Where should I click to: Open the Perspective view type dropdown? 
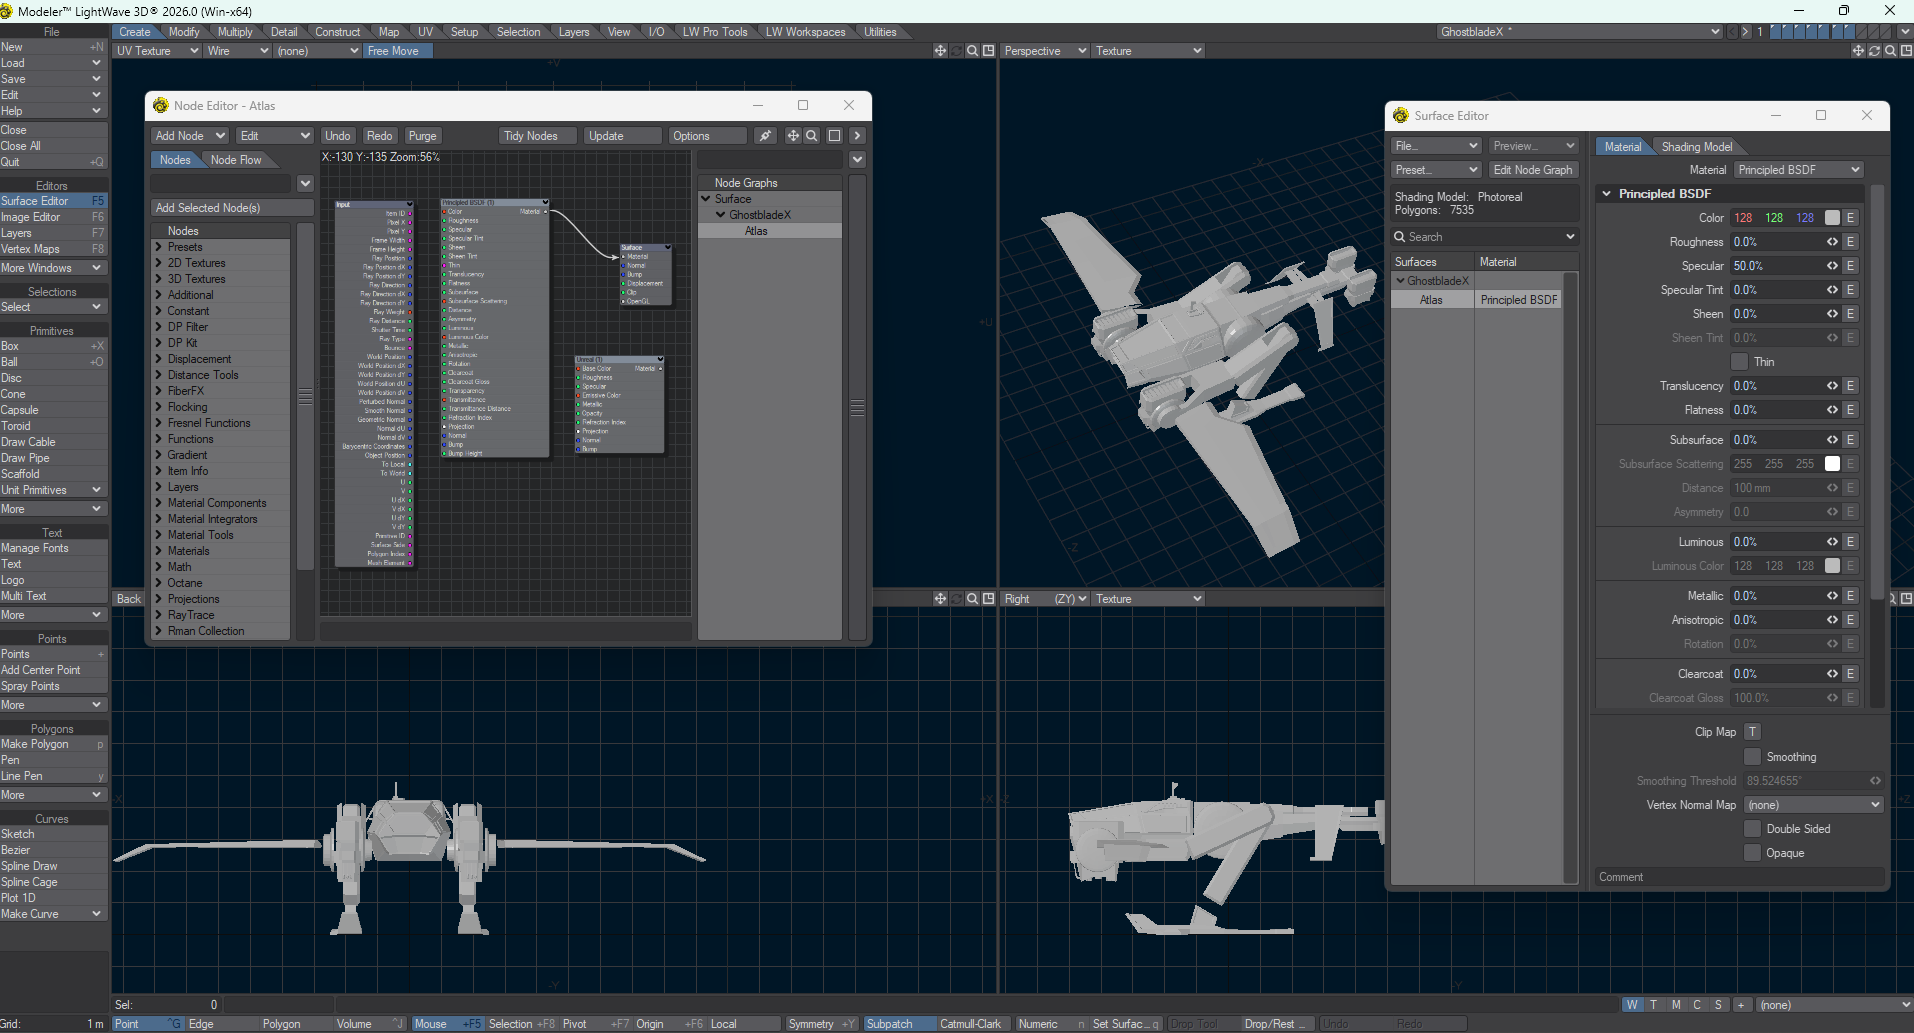pos(1044,51)
